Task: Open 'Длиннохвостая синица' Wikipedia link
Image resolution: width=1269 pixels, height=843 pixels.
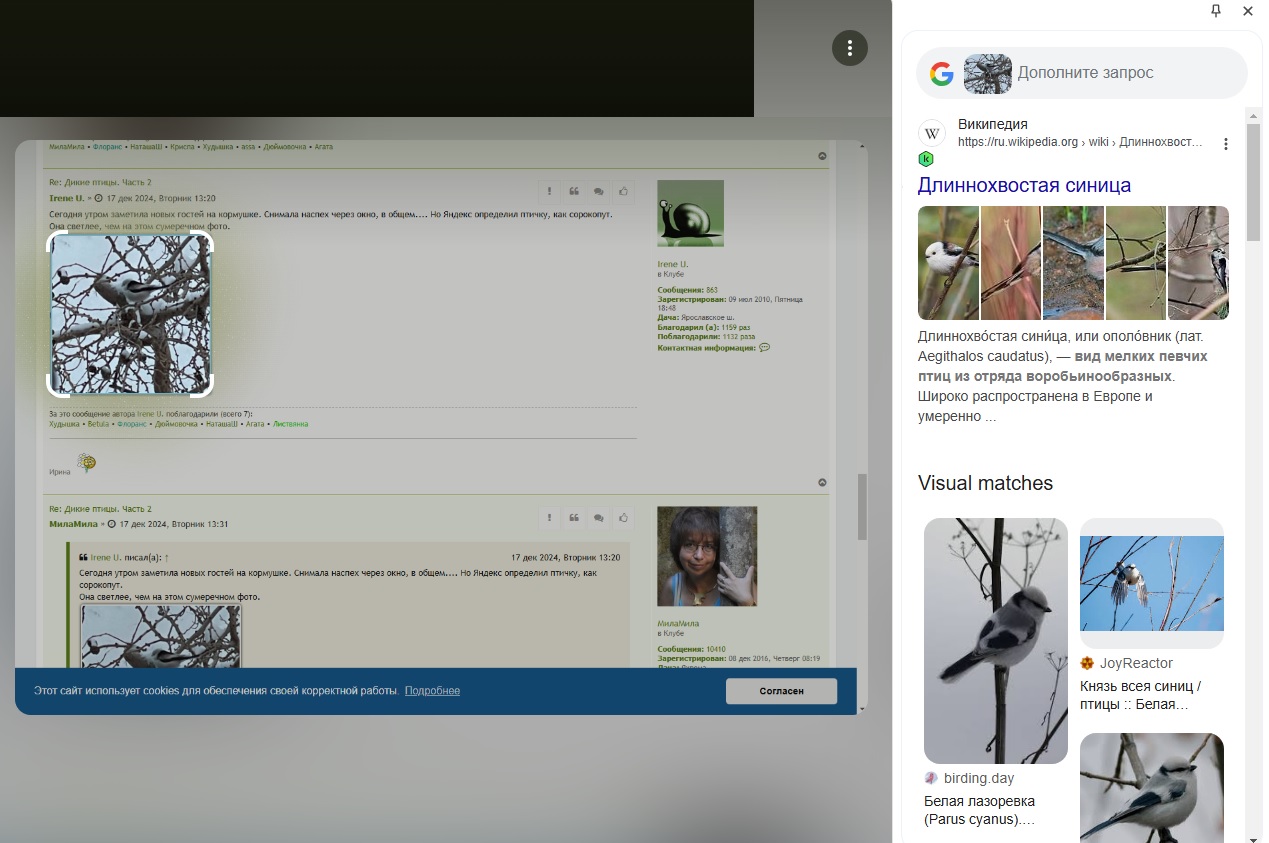Action: pyautogui.click(x=1024, y=185)
